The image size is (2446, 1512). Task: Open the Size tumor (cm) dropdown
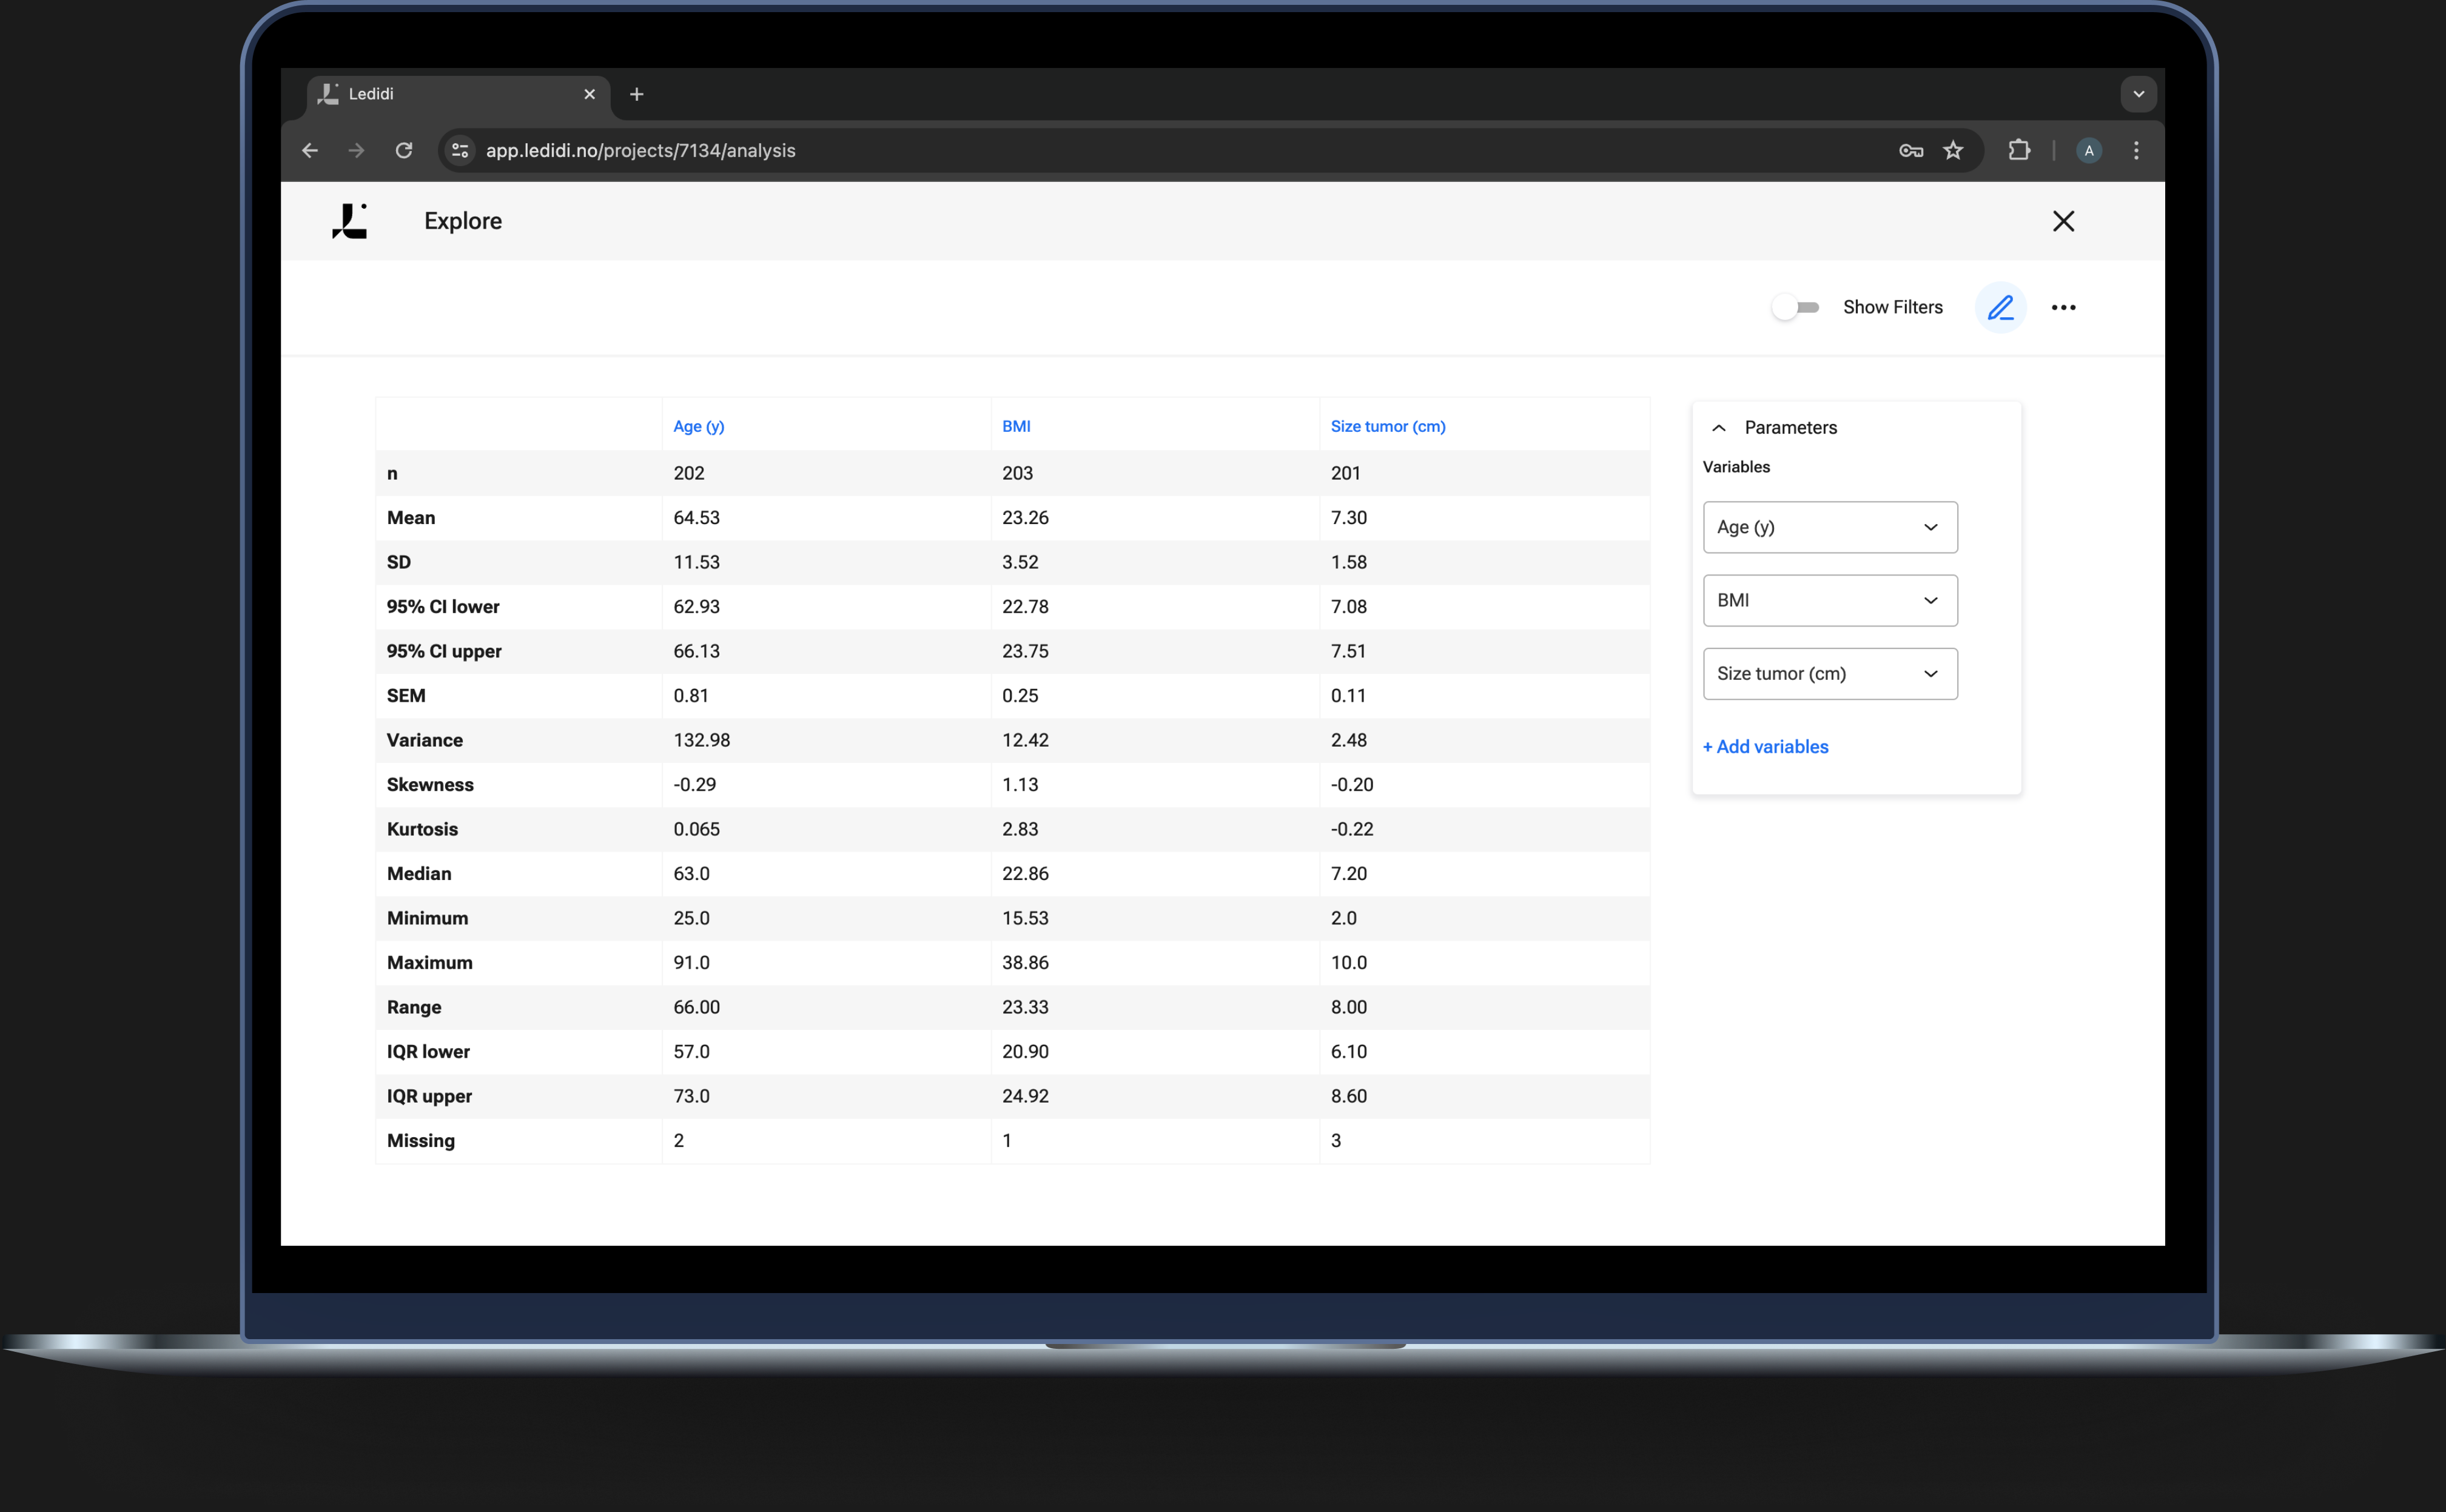tap(1829, 674)
